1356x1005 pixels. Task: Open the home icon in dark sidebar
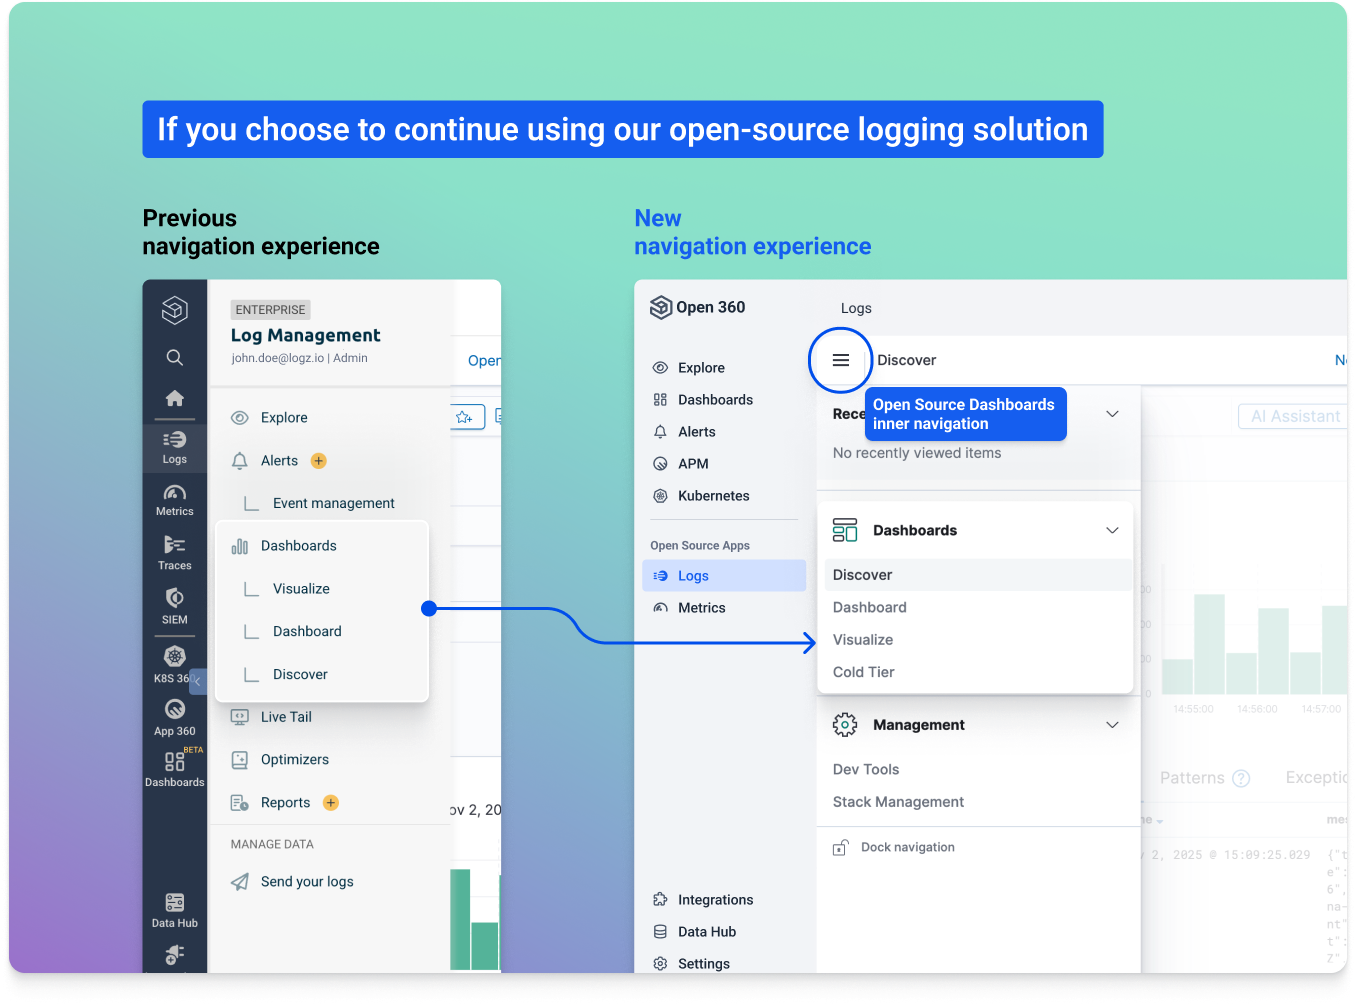tap(174, 398)
